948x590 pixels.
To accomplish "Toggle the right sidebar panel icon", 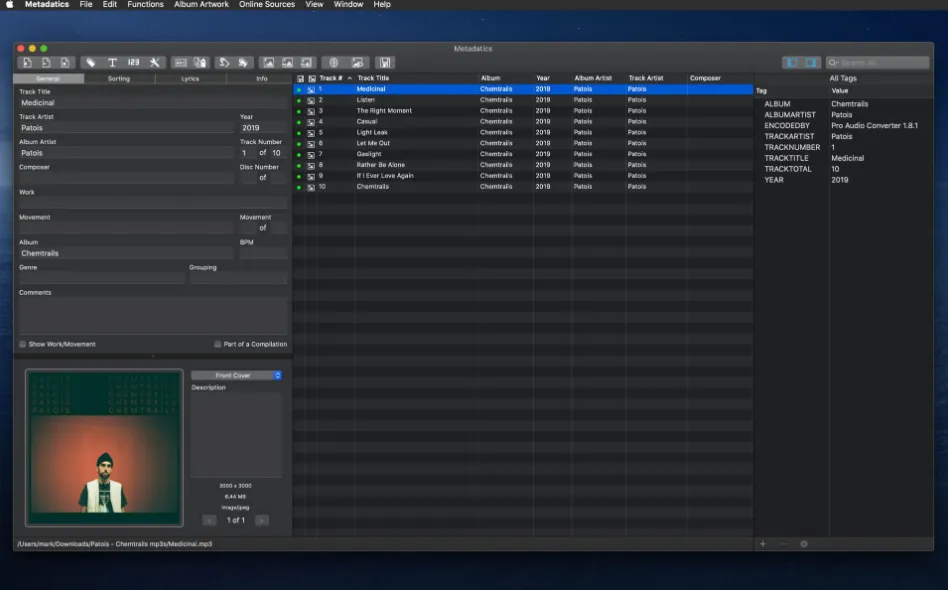I will (811, 62).
